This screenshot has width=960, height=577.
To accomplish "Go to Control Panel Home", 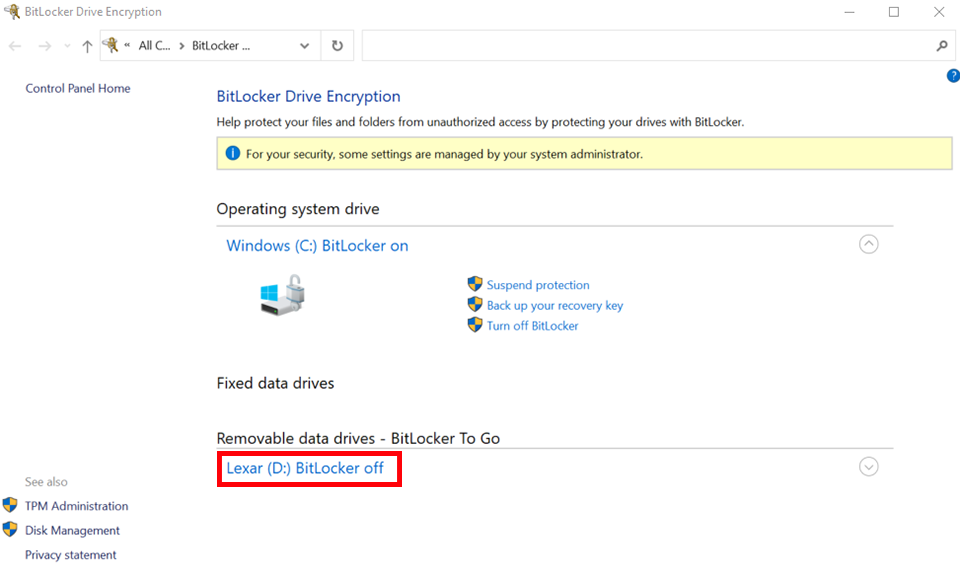I will tap(78, 88).
